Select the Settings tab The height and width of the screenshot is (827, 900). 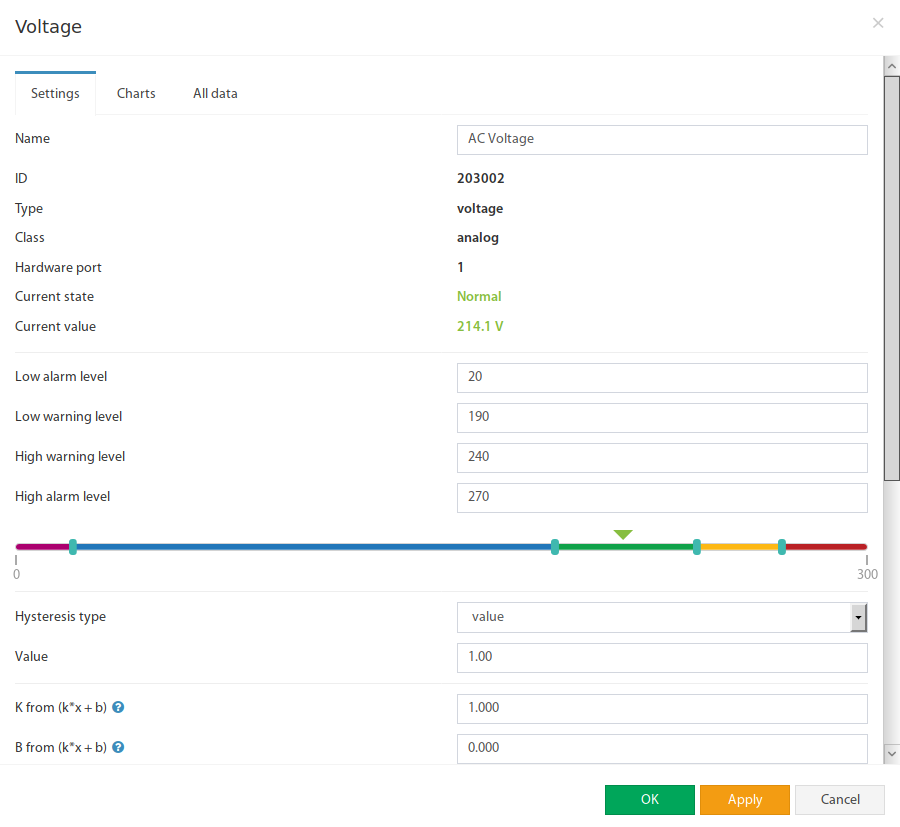click(55, 94)
